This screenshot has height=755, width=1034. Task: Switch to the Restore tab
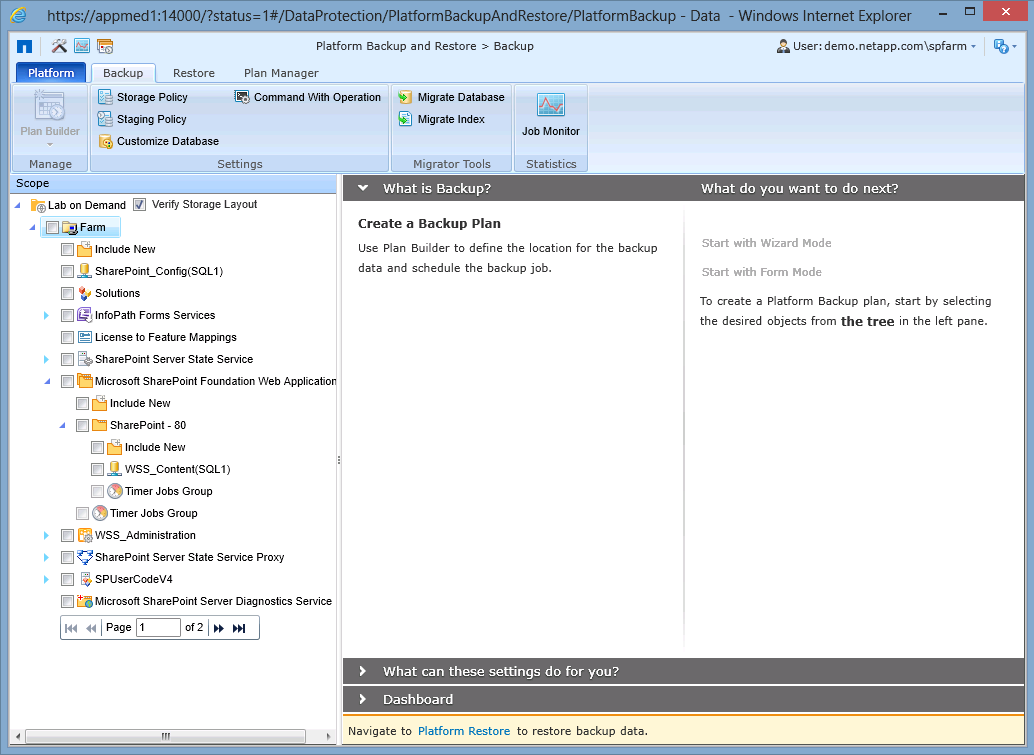point(193,73)
